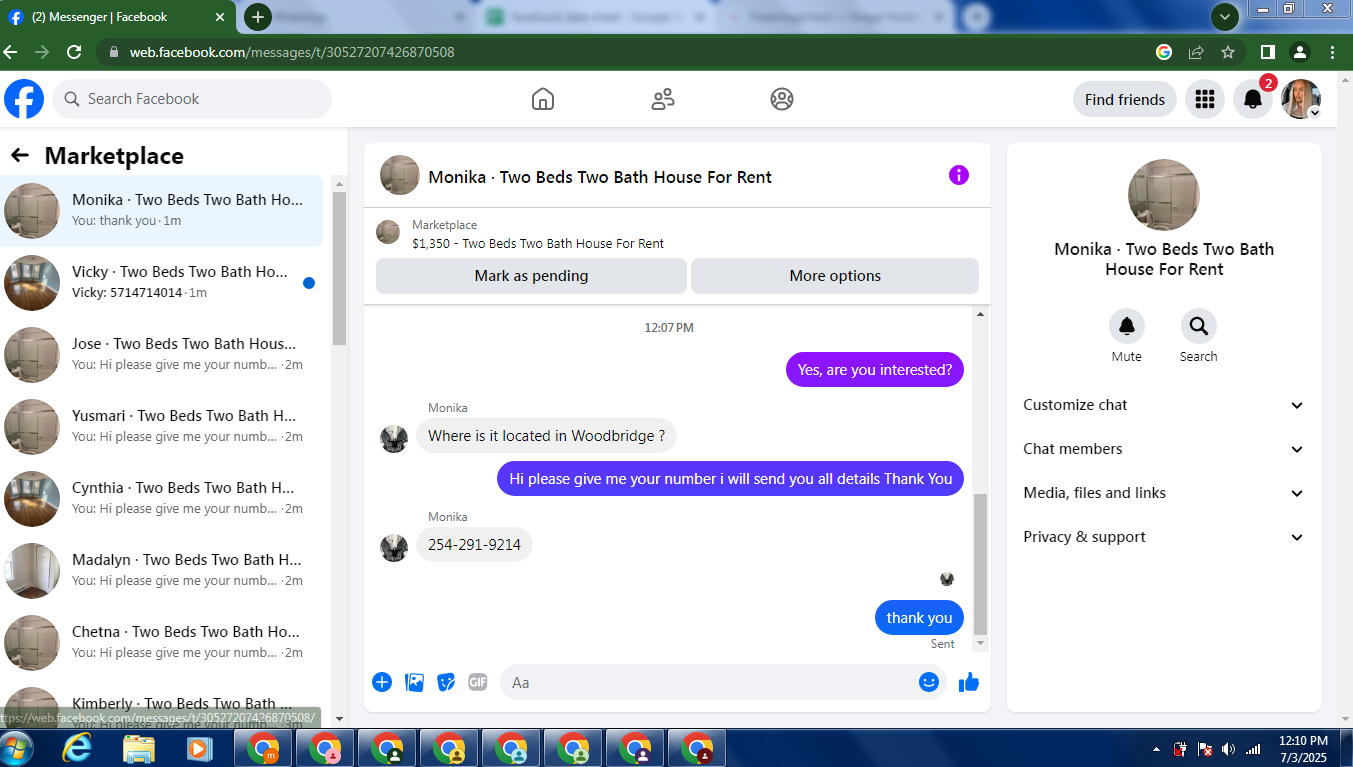Choose a sticker from the sticker icon
Viewport: 1353px width, 767px height.
[x=446, y=682]
